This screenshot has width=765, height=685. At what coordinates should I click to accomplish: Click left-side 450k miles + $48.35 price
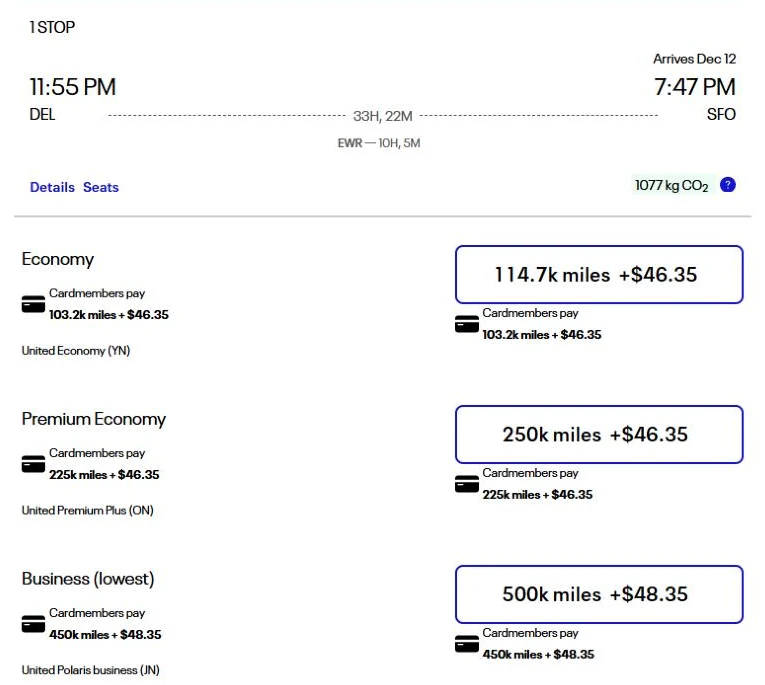105,635
